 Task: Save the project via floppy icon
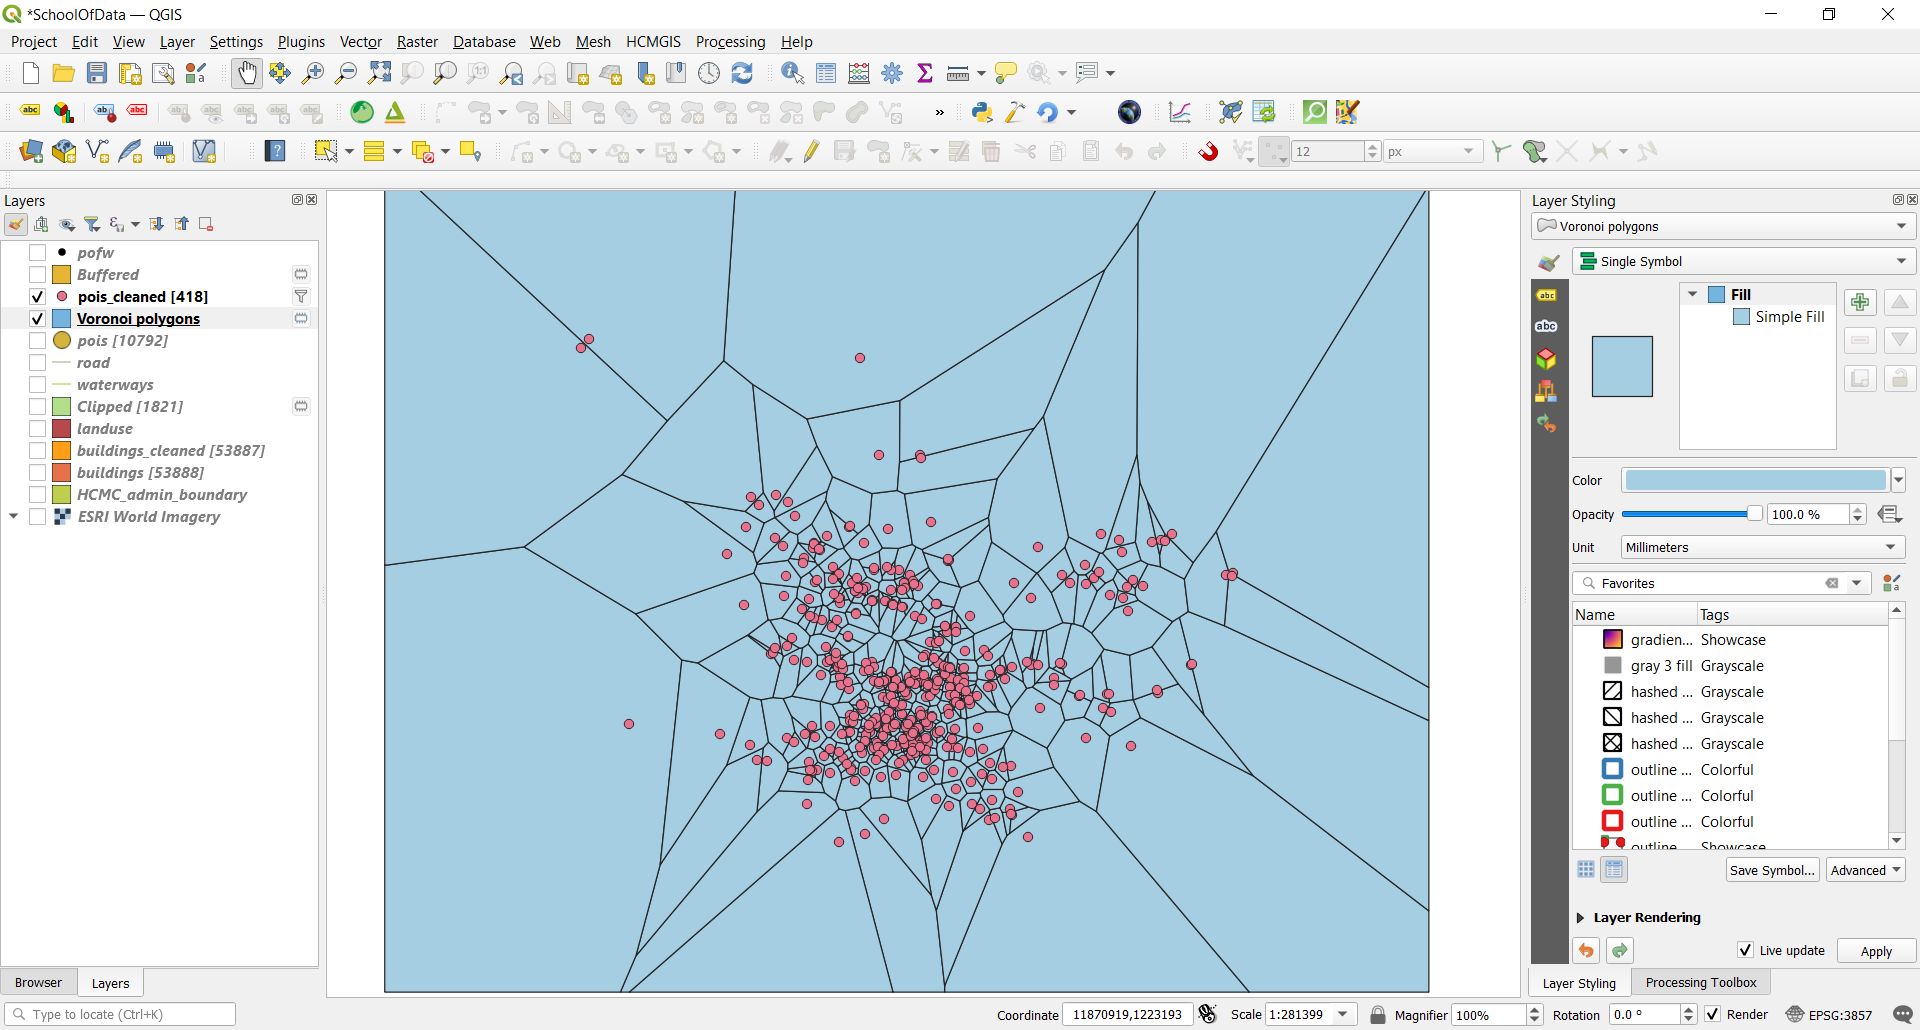[96, 73]
